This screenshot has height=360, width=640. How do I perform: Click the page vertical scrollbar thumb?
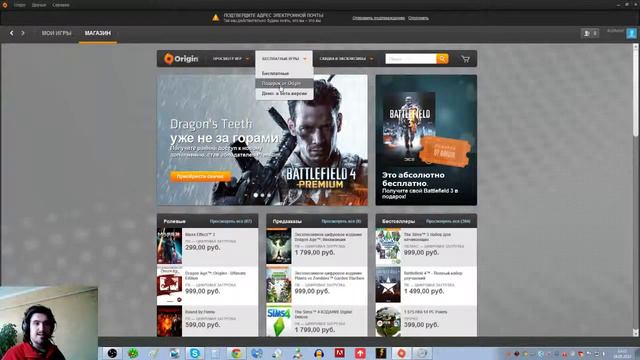(636, 93)
